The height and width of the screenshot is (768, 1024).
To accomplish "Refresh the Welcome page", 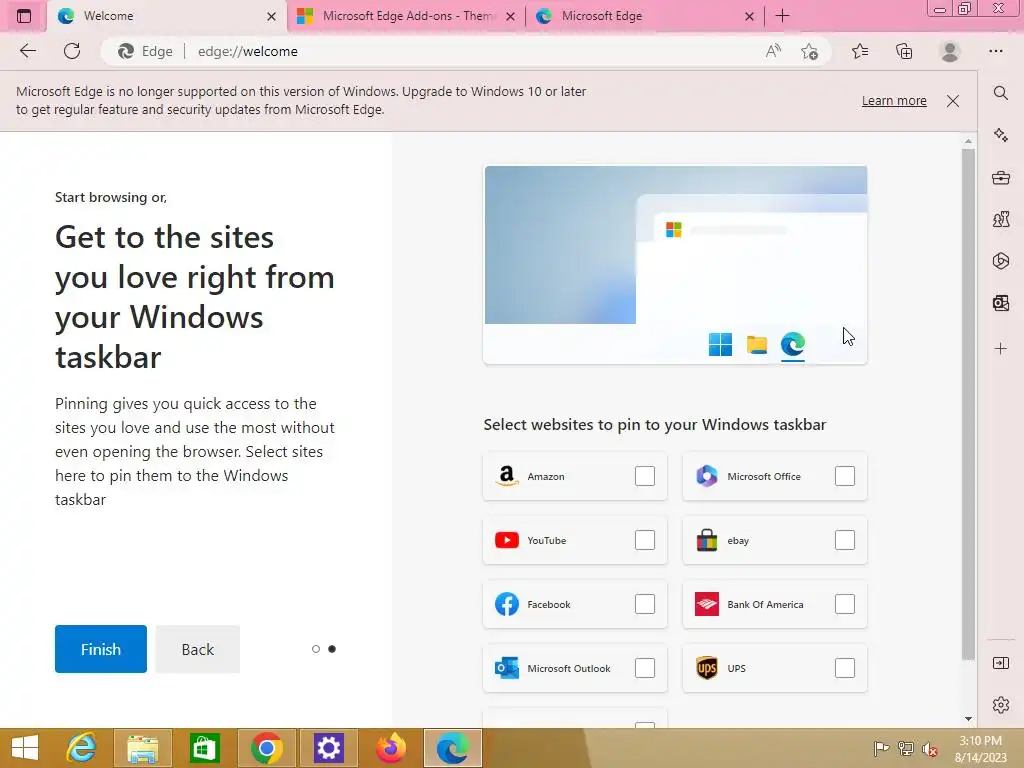I will [x=72, y=51].
